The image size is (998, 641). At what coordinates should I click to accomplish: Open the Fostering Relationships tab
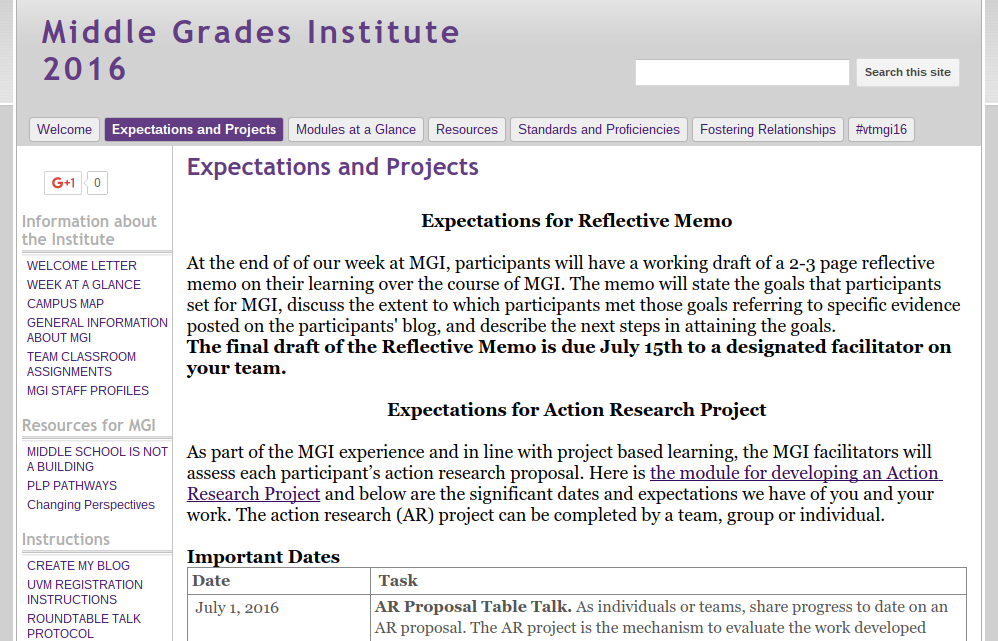coord(768,129)
